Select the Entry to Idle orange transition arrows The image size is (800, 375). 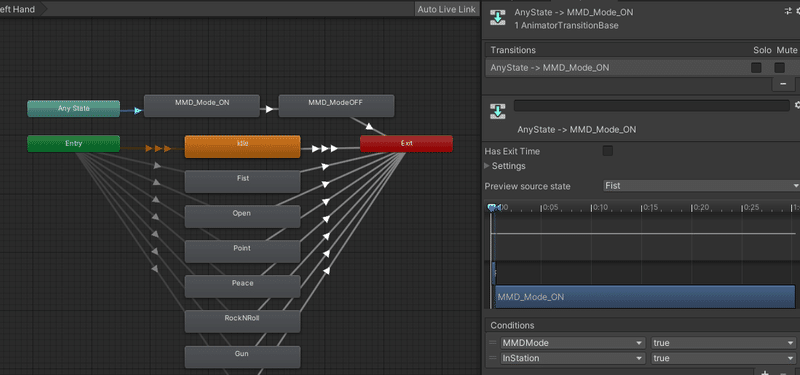tap(158, 148)
